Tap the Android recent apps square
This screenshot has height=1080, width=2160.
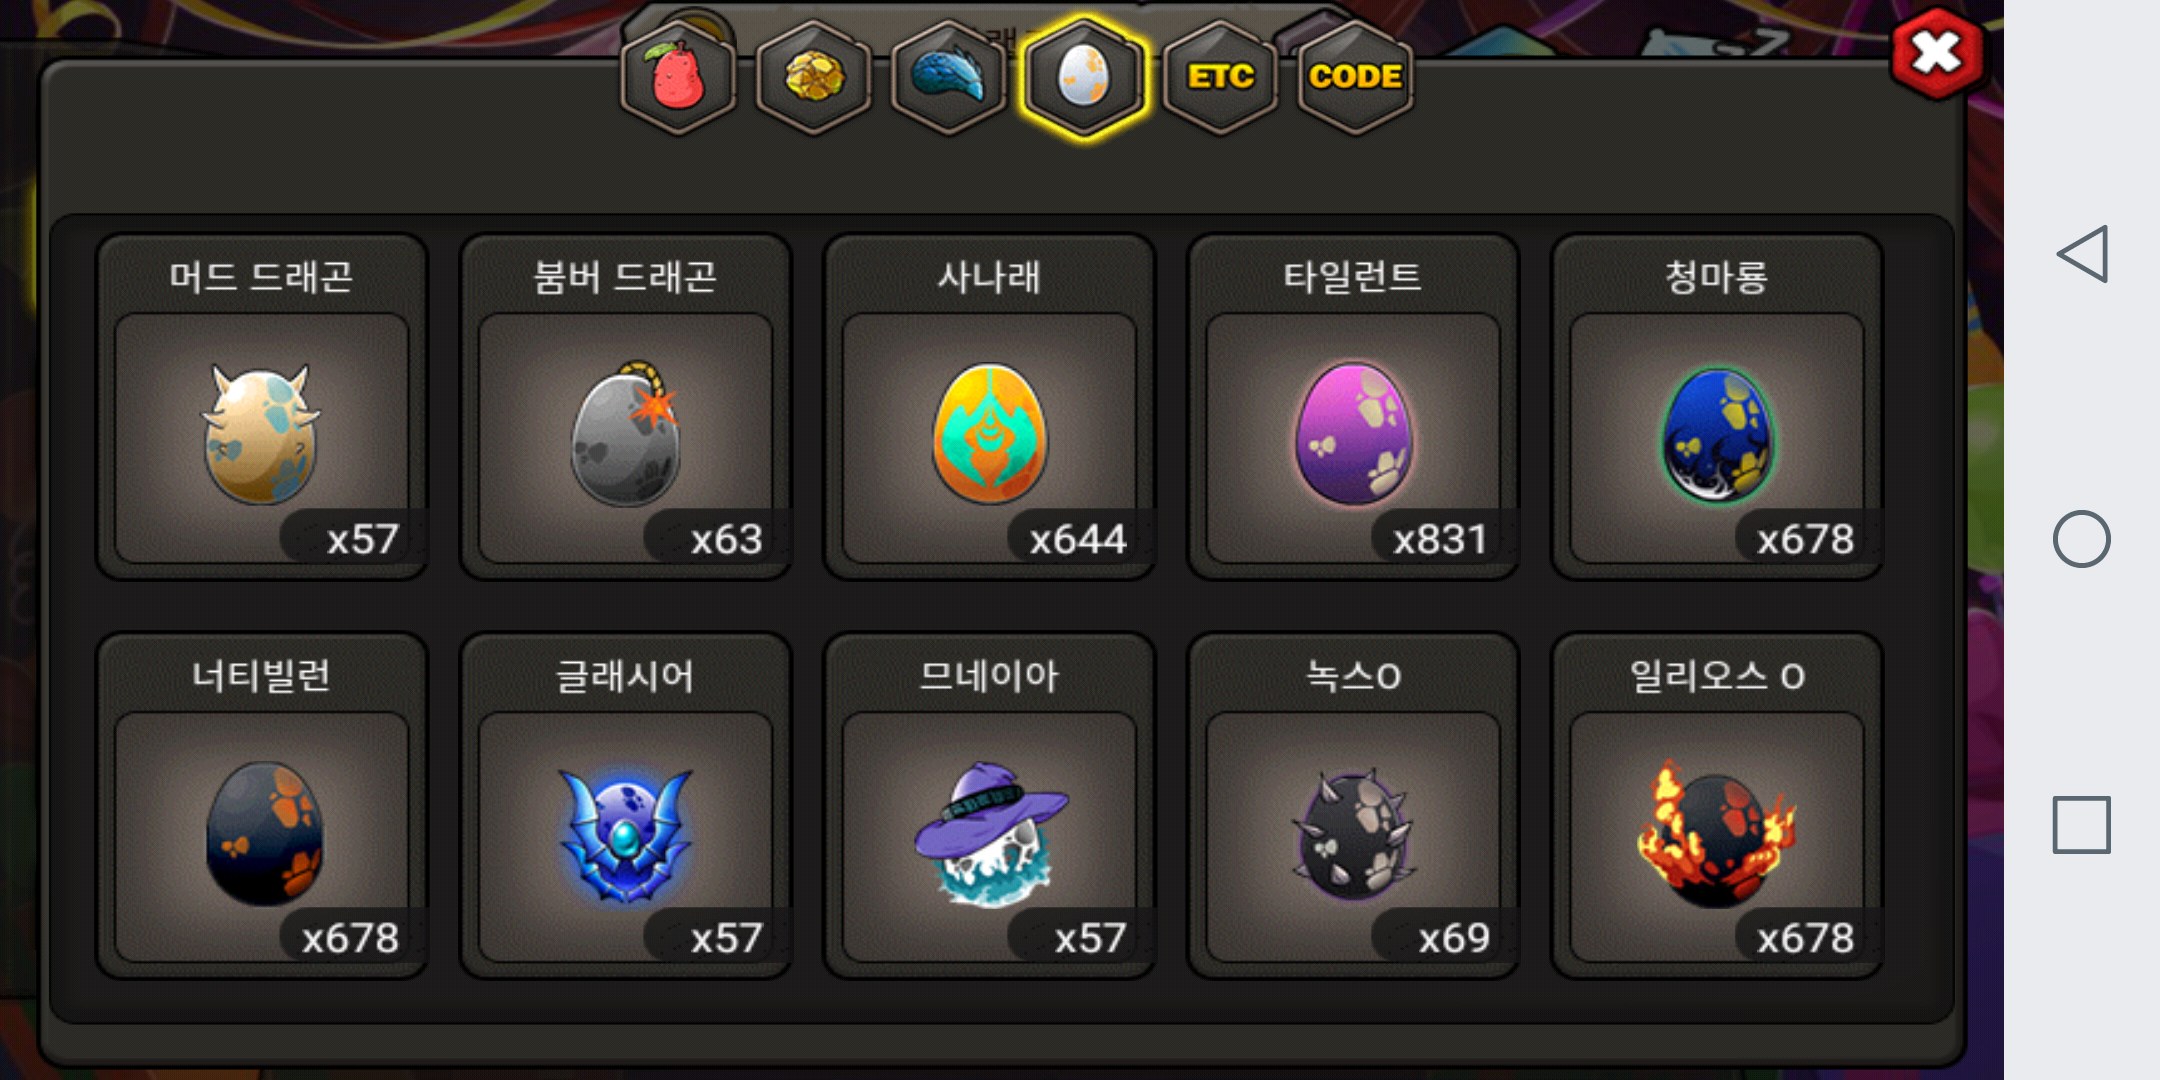[2082, 825]
